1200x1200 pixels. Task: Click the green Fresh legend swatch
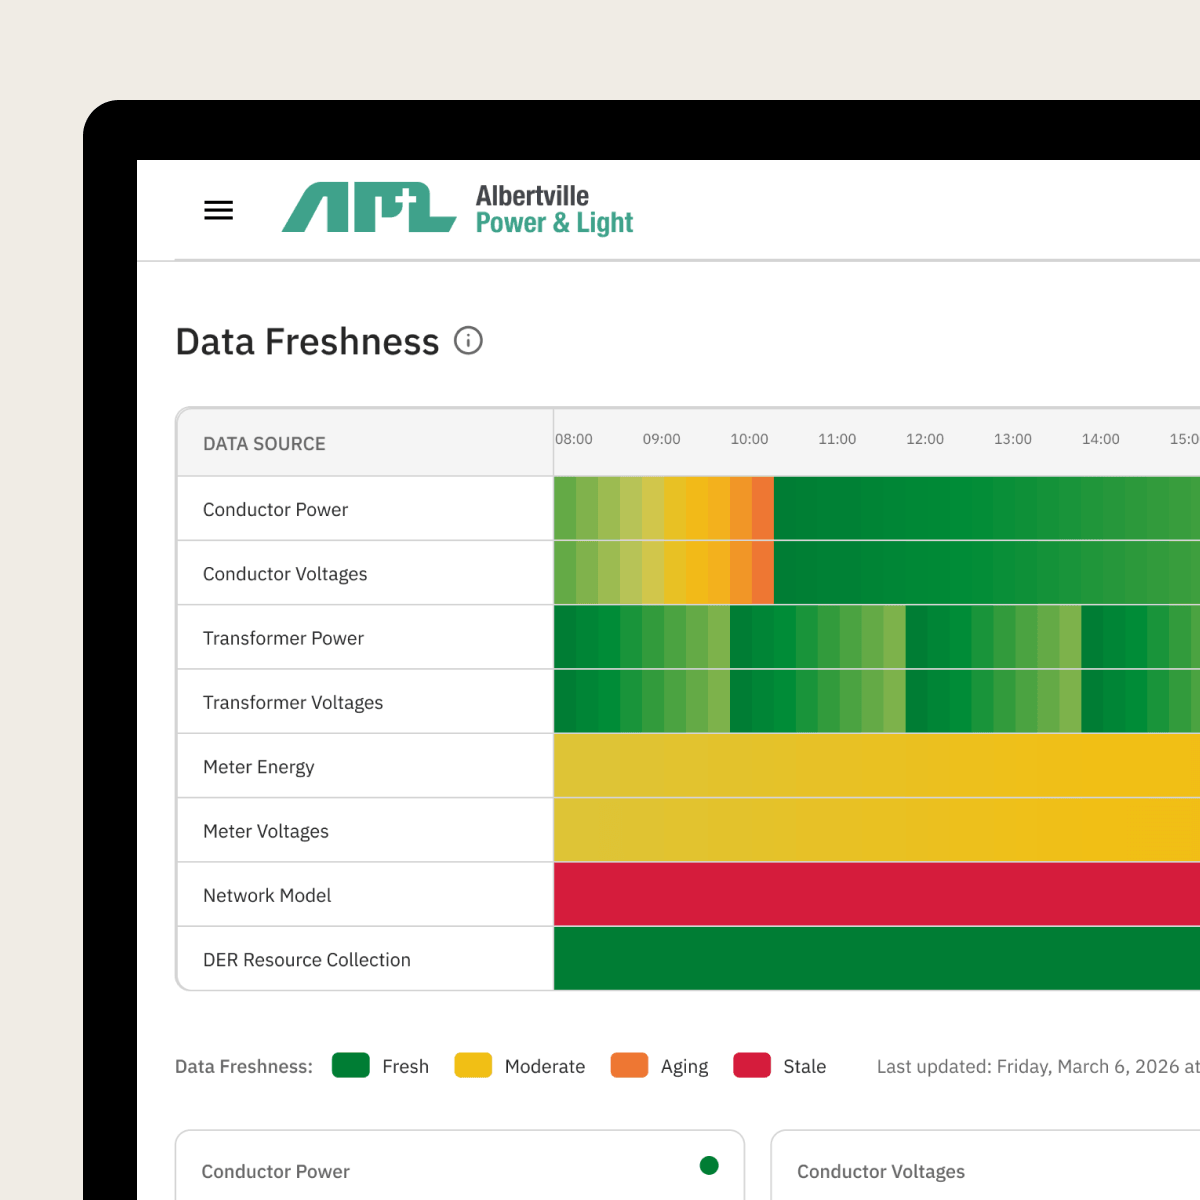pyautogui.click(x=351, y=1065)
